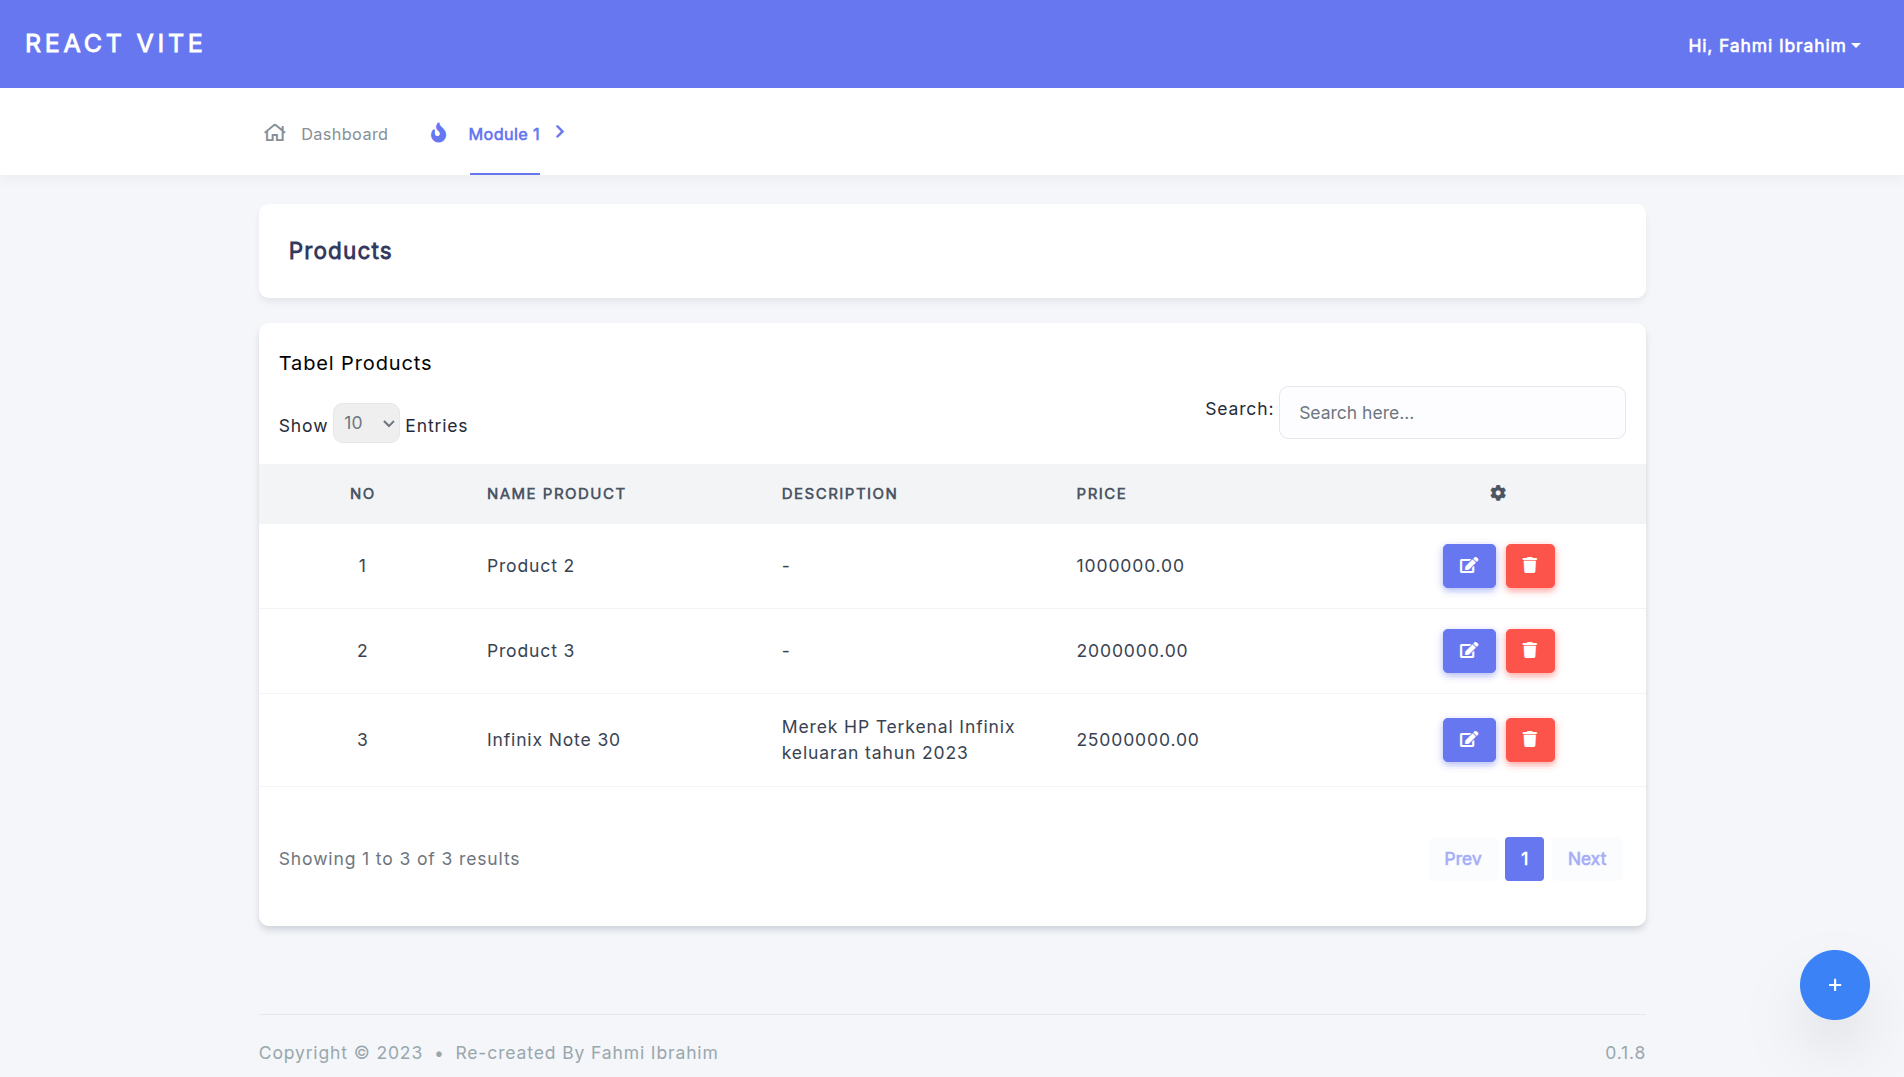This screenshot has height=1077, width=1904.
Task: Open the Show entries count dropdown
Action: [366, 423]
